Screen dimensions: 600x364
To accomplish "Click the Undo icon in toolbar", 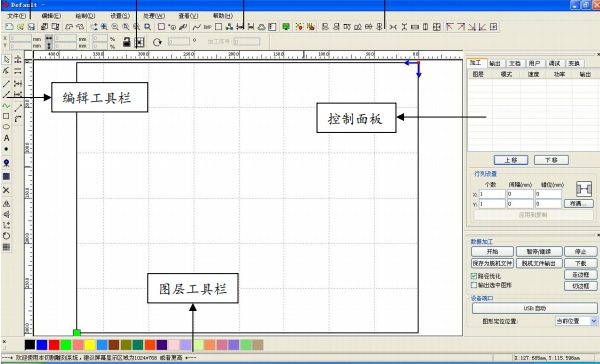I will click(x=69, y=27).
